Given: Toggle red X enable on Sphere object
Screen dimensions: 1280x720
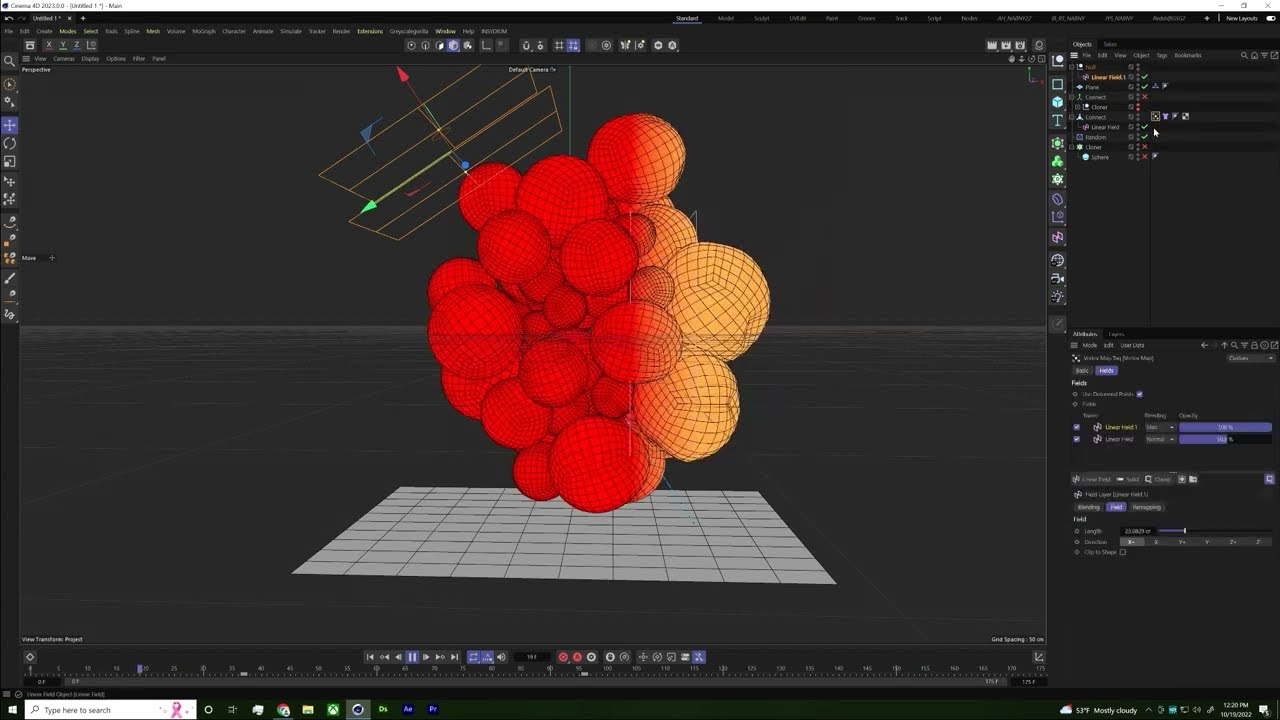Looking at the screenshot, I should pyautogui.click(x=1145, y=157).
